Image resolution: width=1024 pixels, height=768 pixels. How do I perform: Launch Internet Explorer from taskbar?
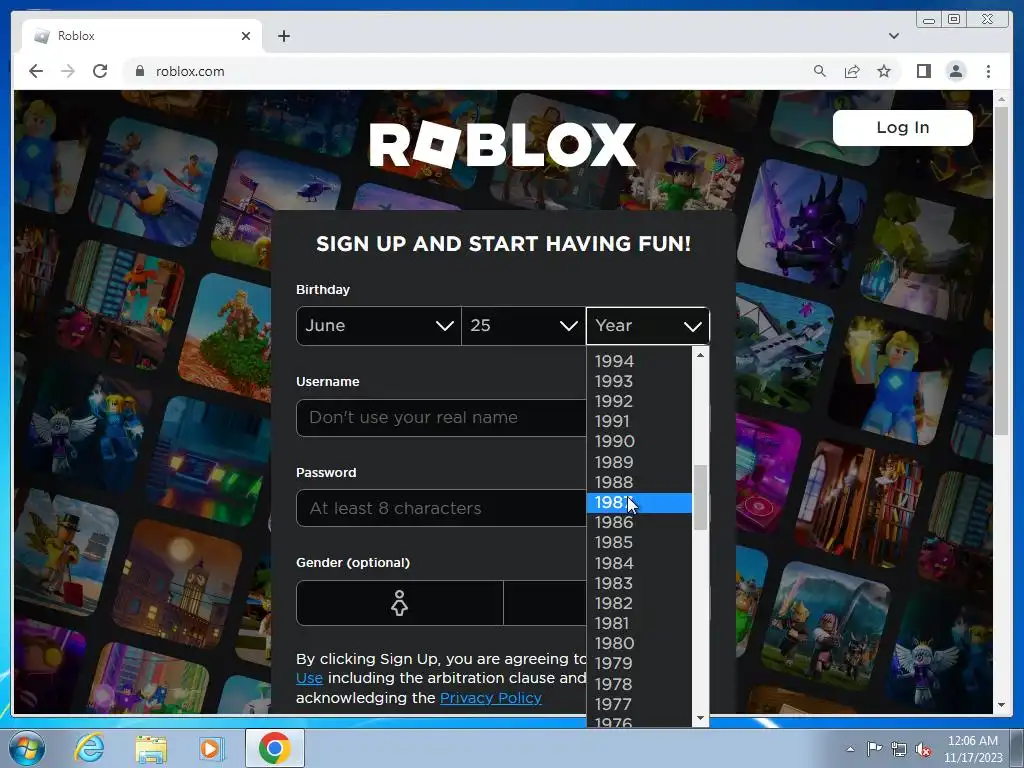click(x=89, y=748)
